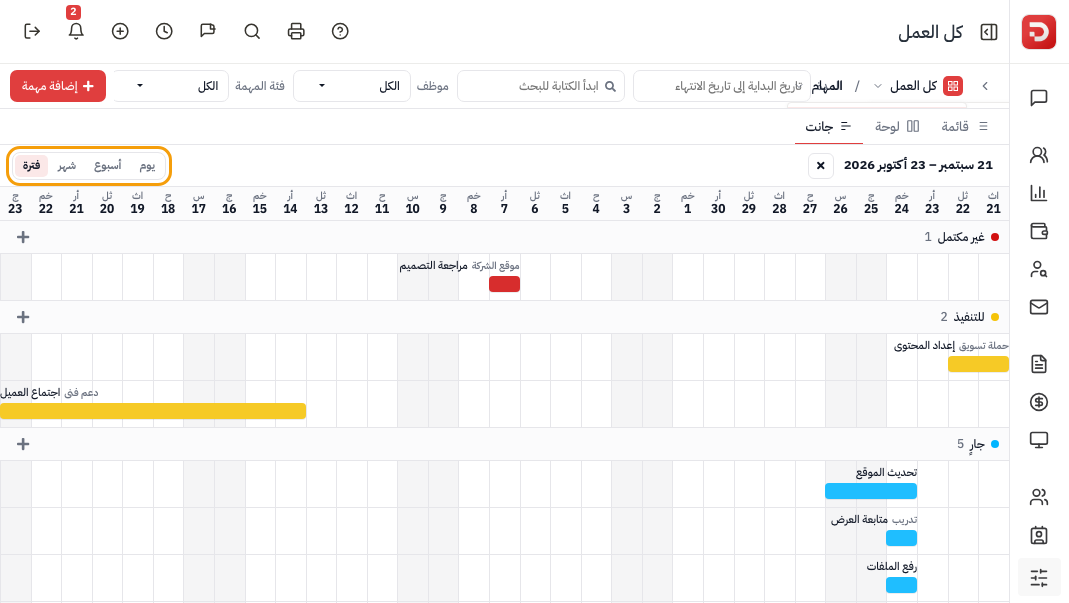Add a task to the جارٍ group

pyautogui.click(x=23, y=444)
